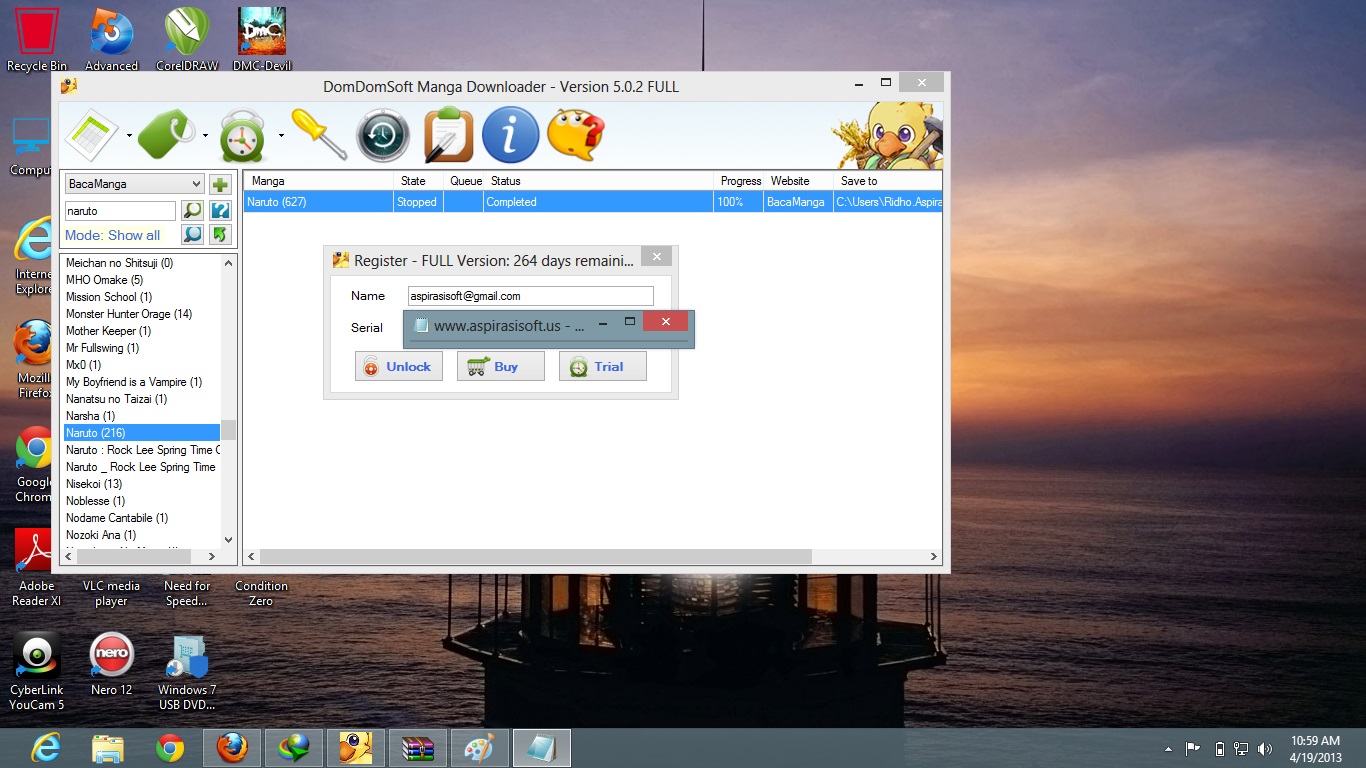Open the green alarm clock scheduler icon
Image resolution: width=1366 pixels, height=768 pixels.
pos(243,136)
